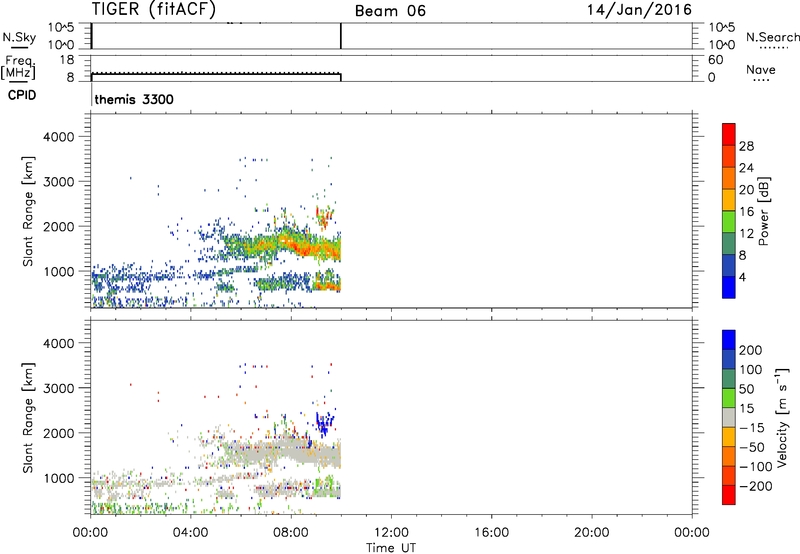This screenshot has height=554, width=800.
Task: Click the blue velocity cluster near 09:00
Action: [323, 423]
